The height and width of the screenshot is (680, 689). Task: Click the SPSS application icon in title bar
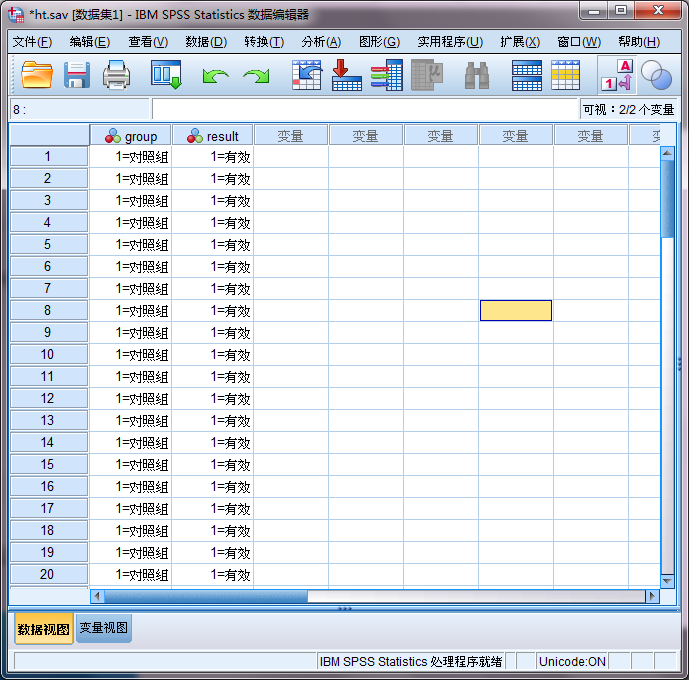pyautogui.click(x=16, y=14)
